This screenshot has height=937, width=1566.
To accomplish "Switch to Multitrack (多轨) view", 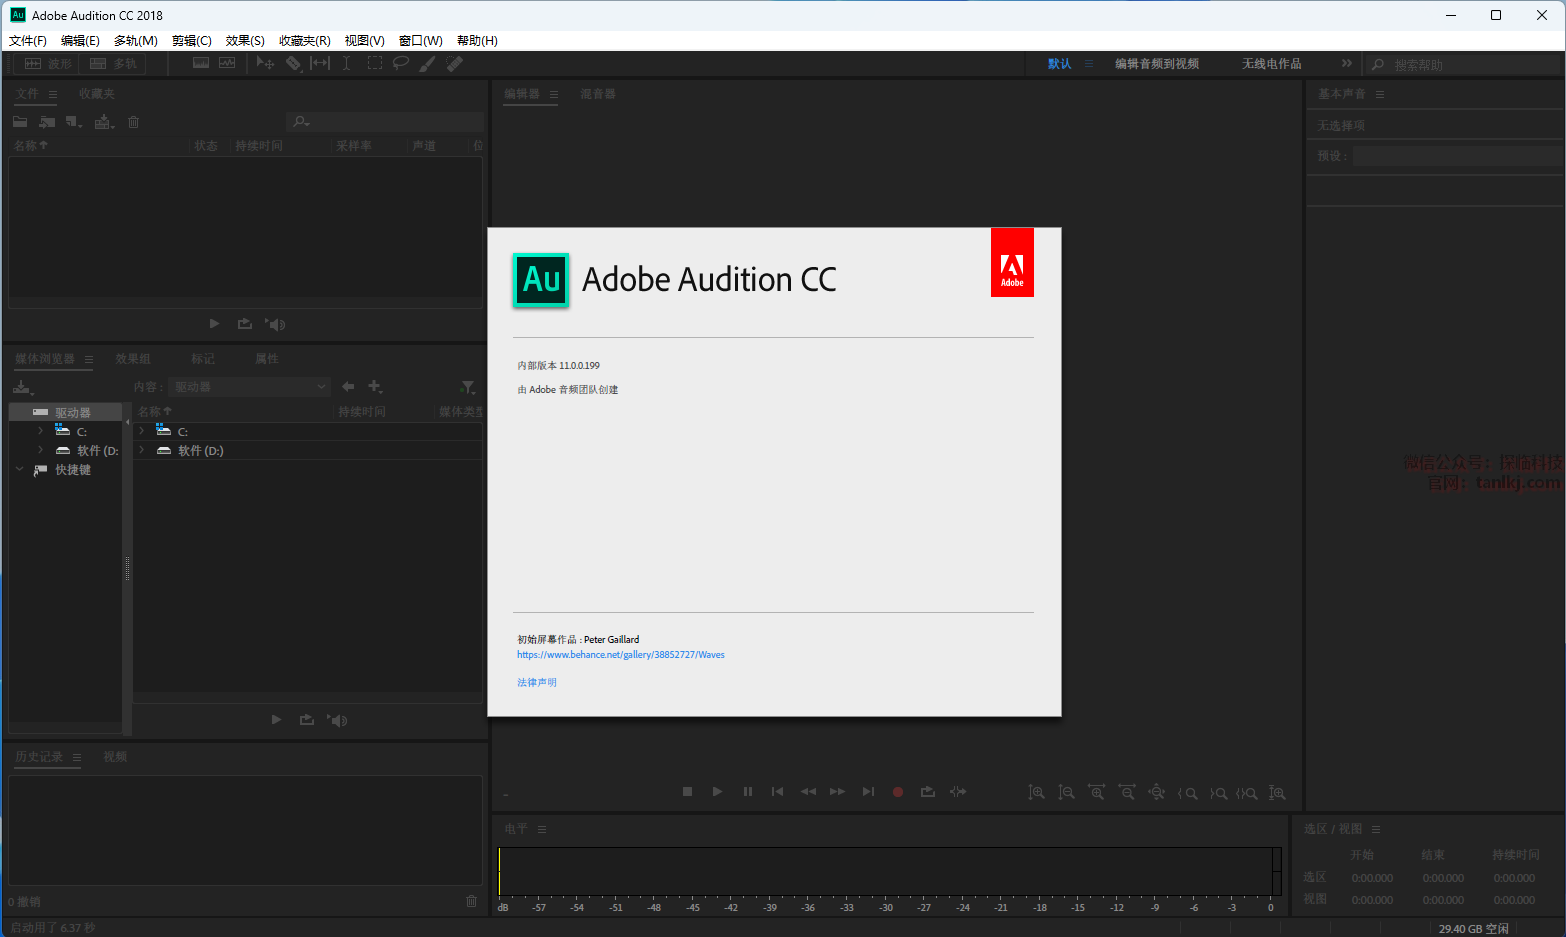I will pyautogui.click(x=113, y=64).
